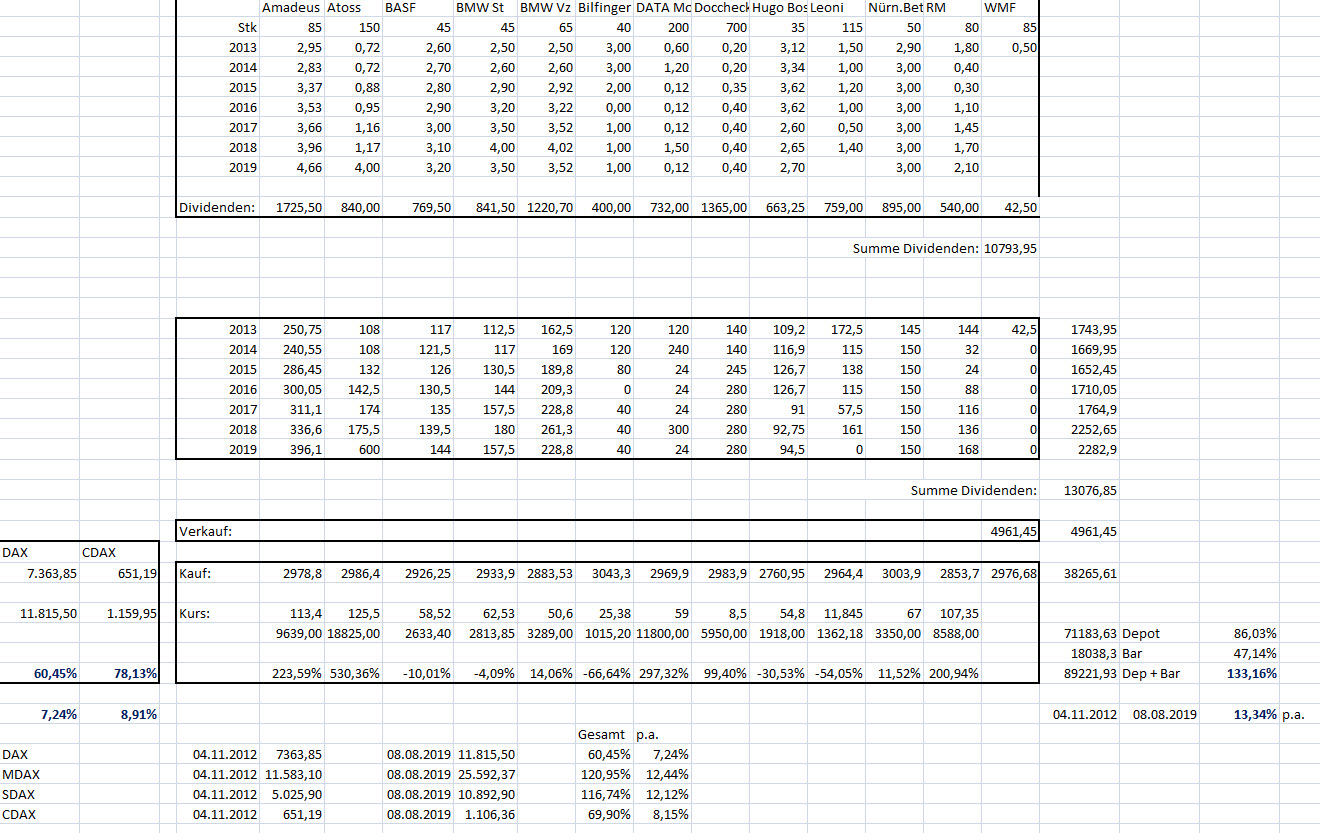Click the Bilfinger -66,64% cell
The width and height of the screenshot is (1320, 833).
(x=603, y=673)
